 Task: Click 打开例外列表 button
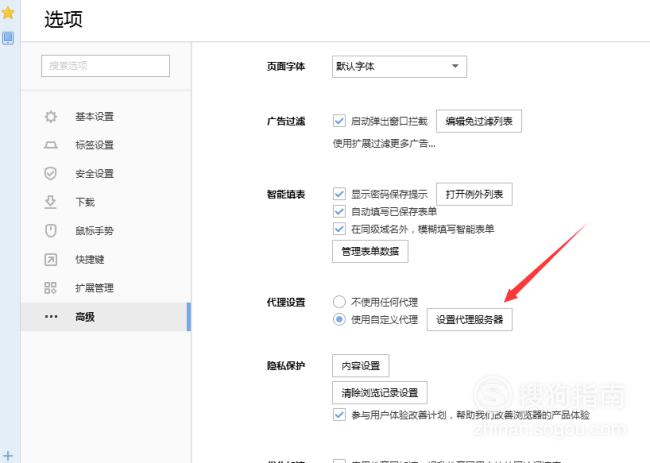pos(474,194)
